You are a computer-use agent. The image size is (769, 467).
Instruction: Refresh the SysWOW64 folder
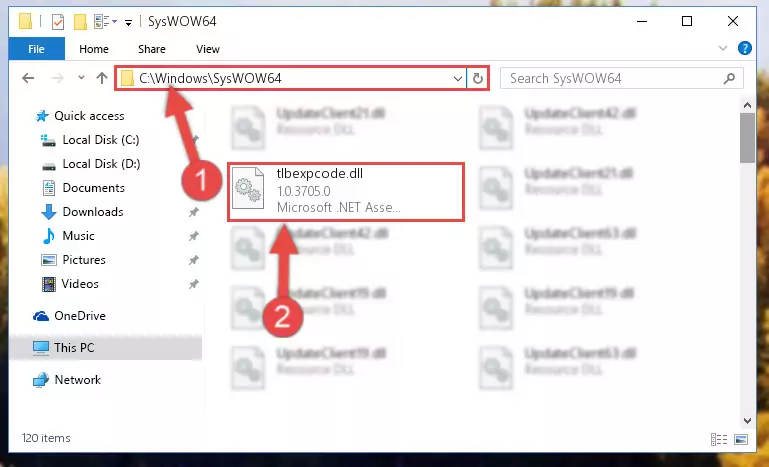click(478, 78)
